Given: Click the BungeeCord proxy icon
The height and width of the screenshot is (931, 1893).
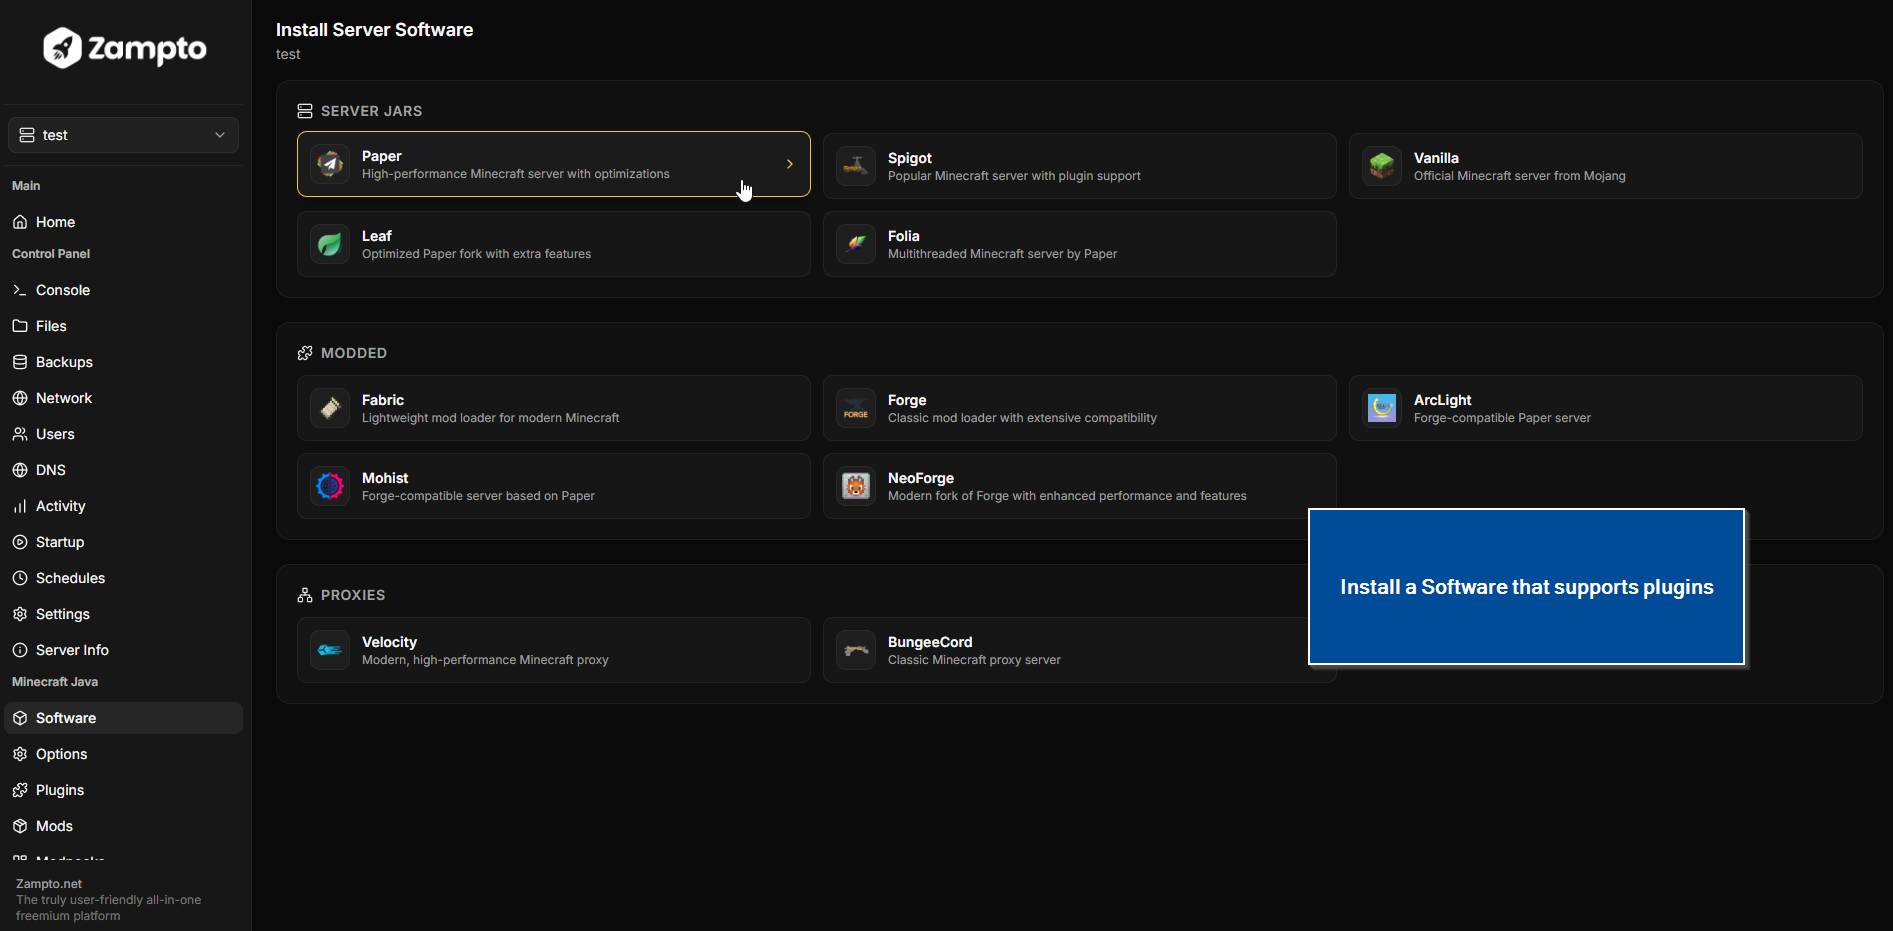Looking at the screenshot, I should pos(856,650).
